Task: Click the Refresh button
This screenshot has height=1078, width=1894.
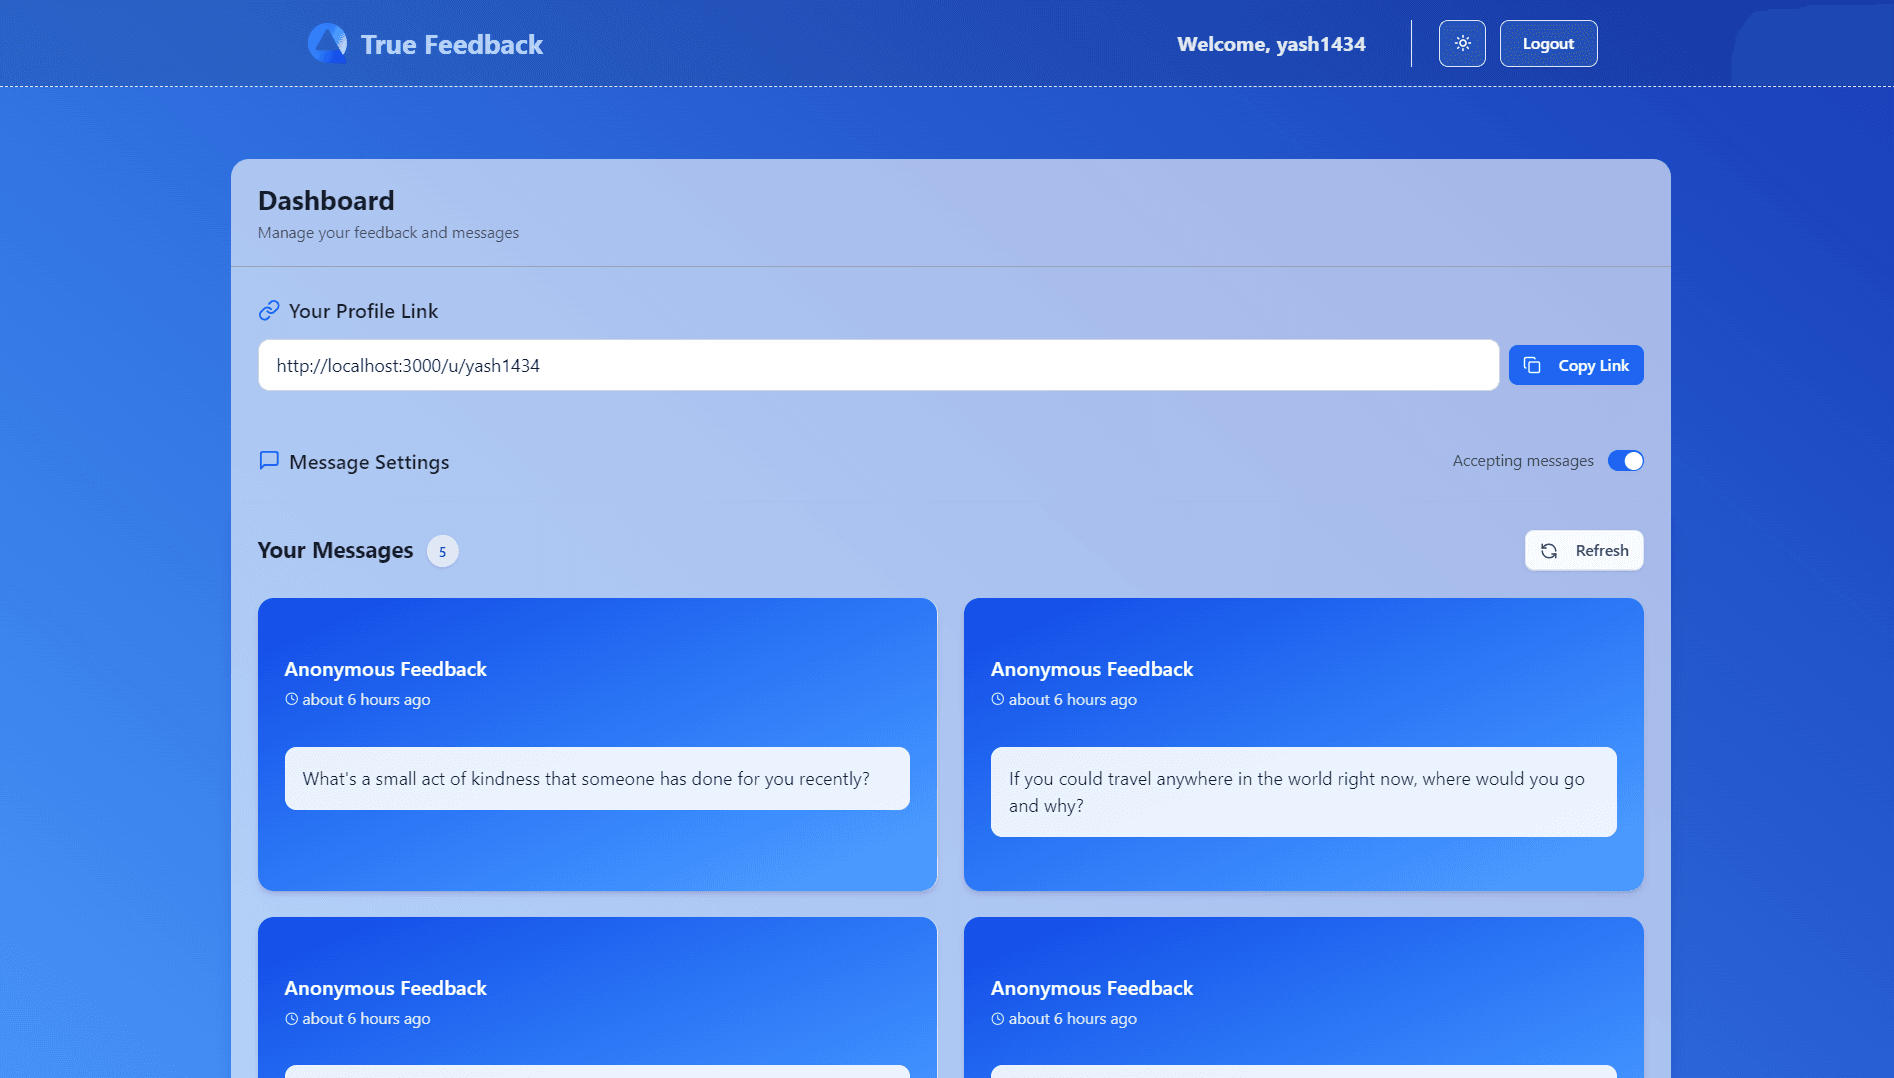Action: [x=1584, y=550]
